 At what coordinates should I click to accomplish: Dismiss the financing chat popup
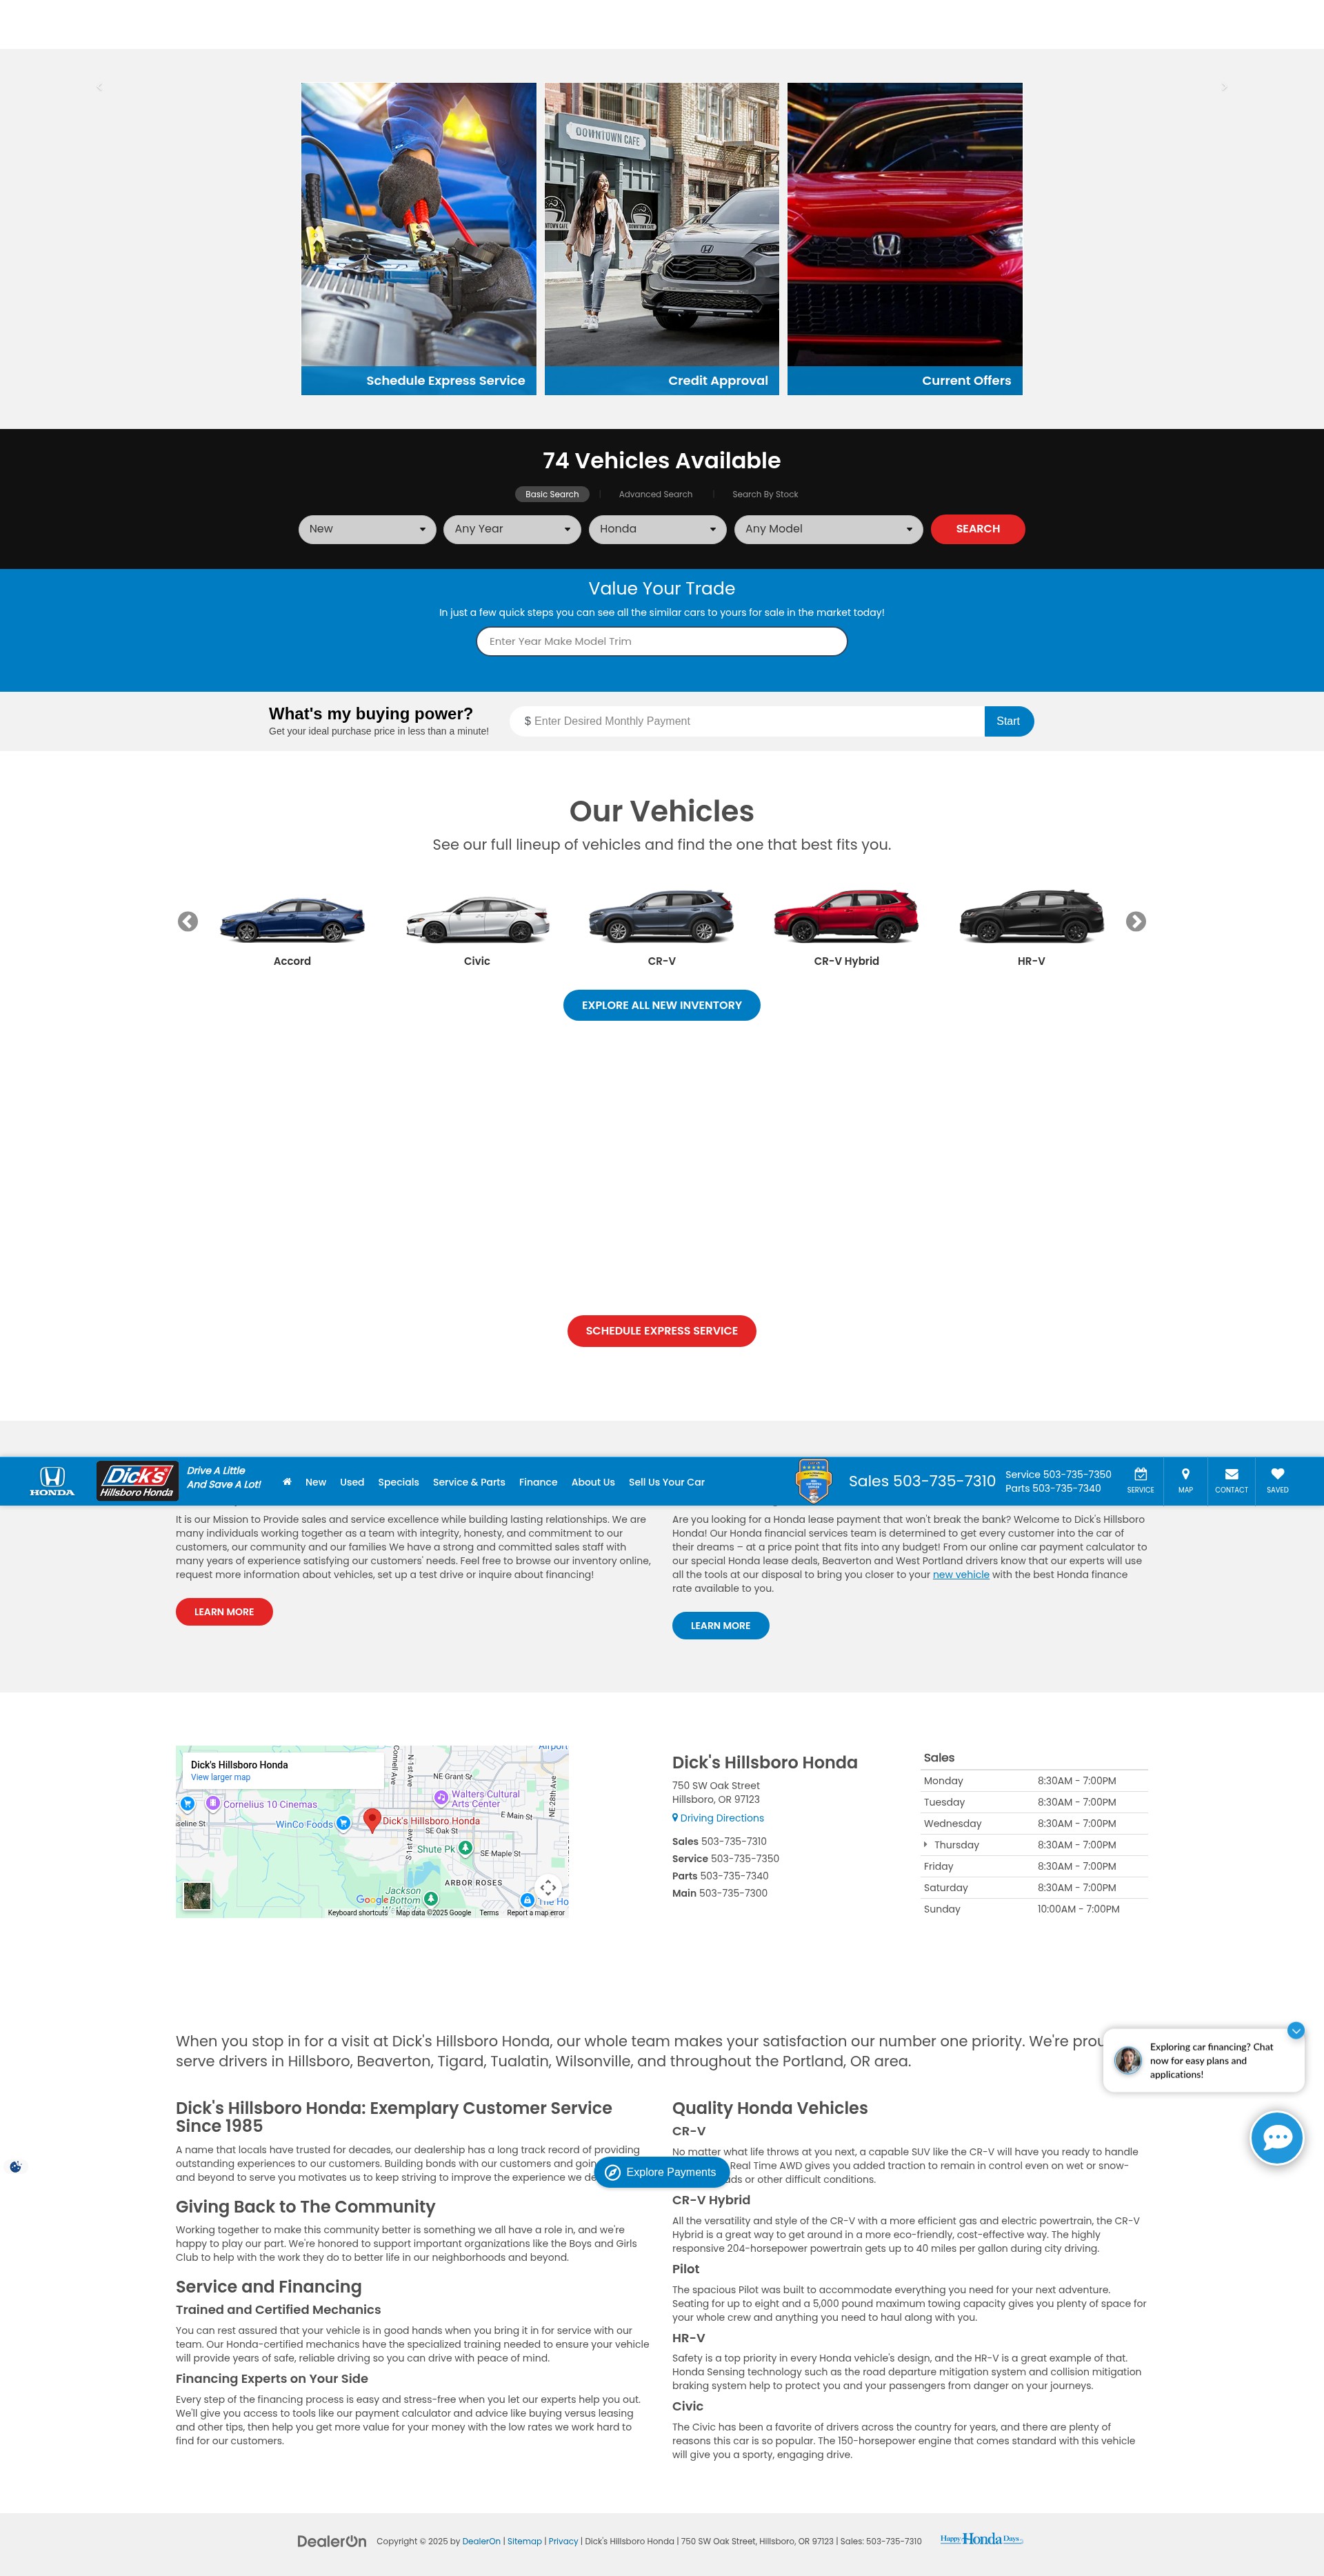[1296, 2030]
